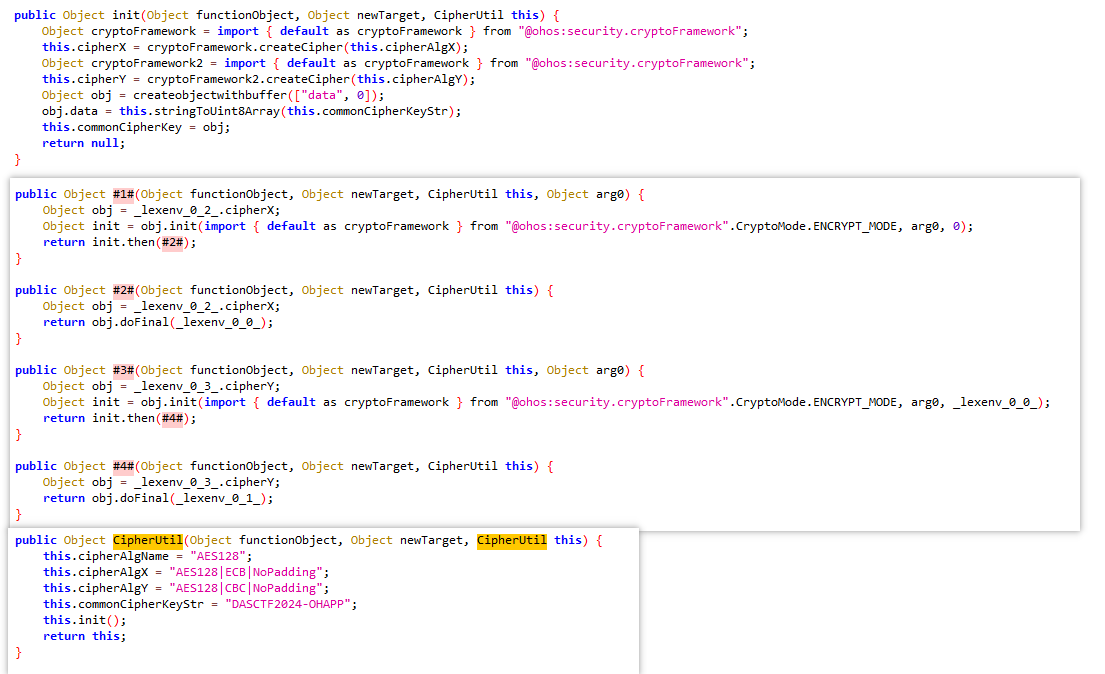This screenshot has height=674, width=1105.
Task: Click the highlighted CipherUtil parameter type in constructor
Action: pos(511,540)
